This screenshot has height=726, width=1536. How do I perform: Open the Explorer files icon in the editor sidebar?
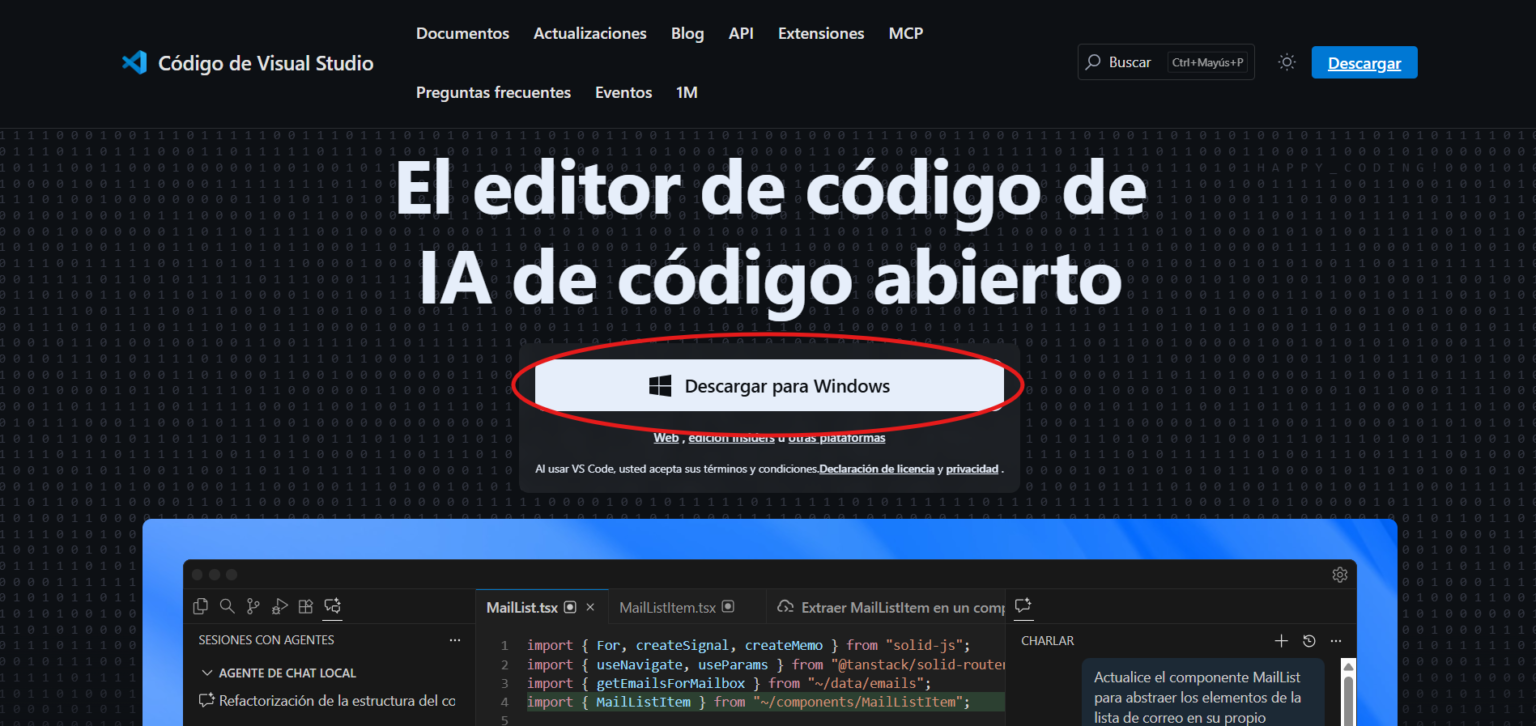point(201,606)
